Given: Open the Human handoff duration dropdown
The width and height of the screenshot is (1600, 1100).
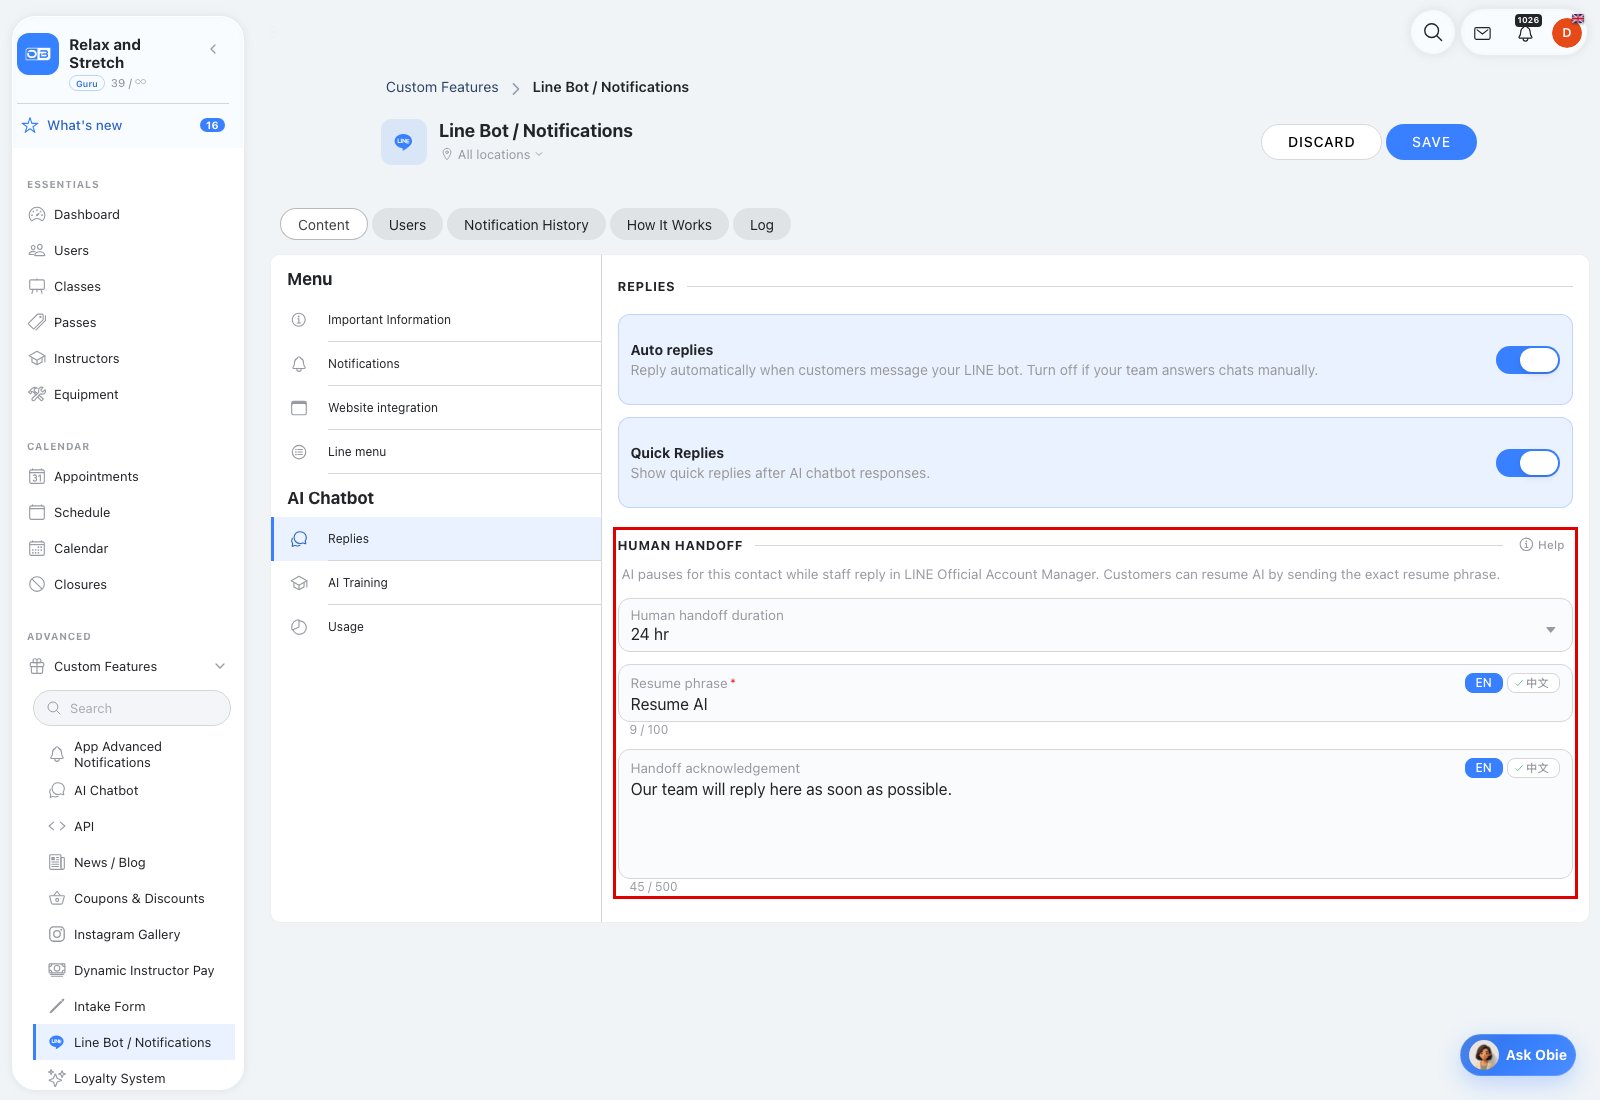Looking at the screenshot, I should click(1095, 625).
